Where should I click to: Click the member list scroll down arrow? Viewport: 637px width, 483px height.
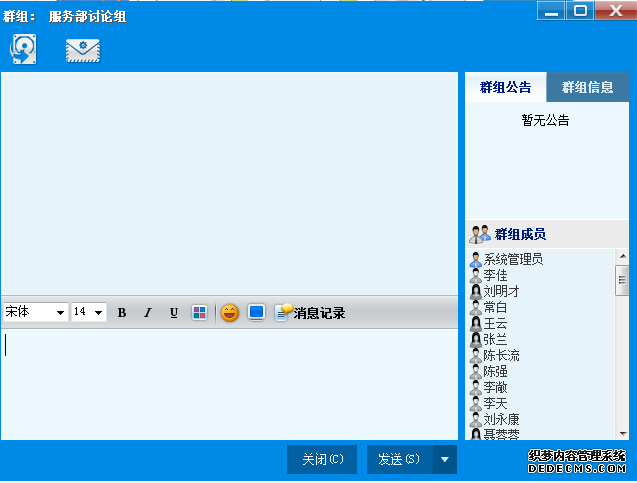(622, 433)
